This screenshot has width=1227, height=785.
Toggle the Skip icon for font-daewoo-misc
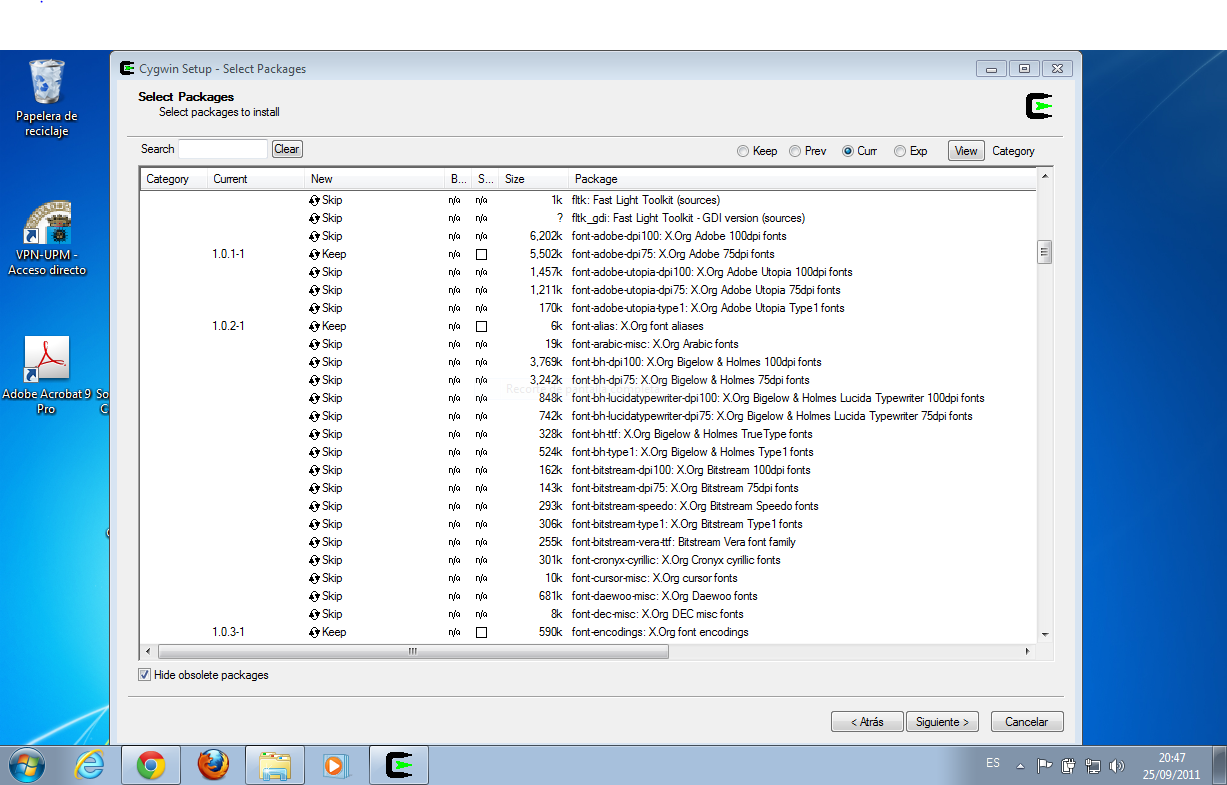pos(315,596)
